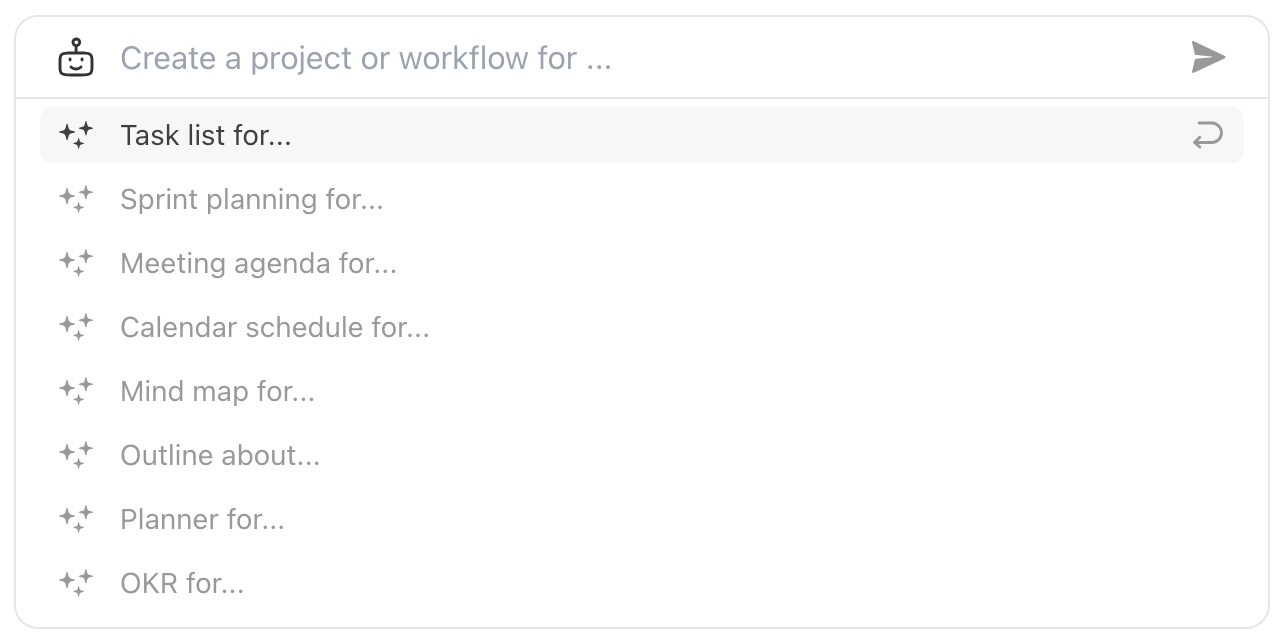
Task: Choose the 'Sprint planning for...' suggestion
Action: coord(252,199)
